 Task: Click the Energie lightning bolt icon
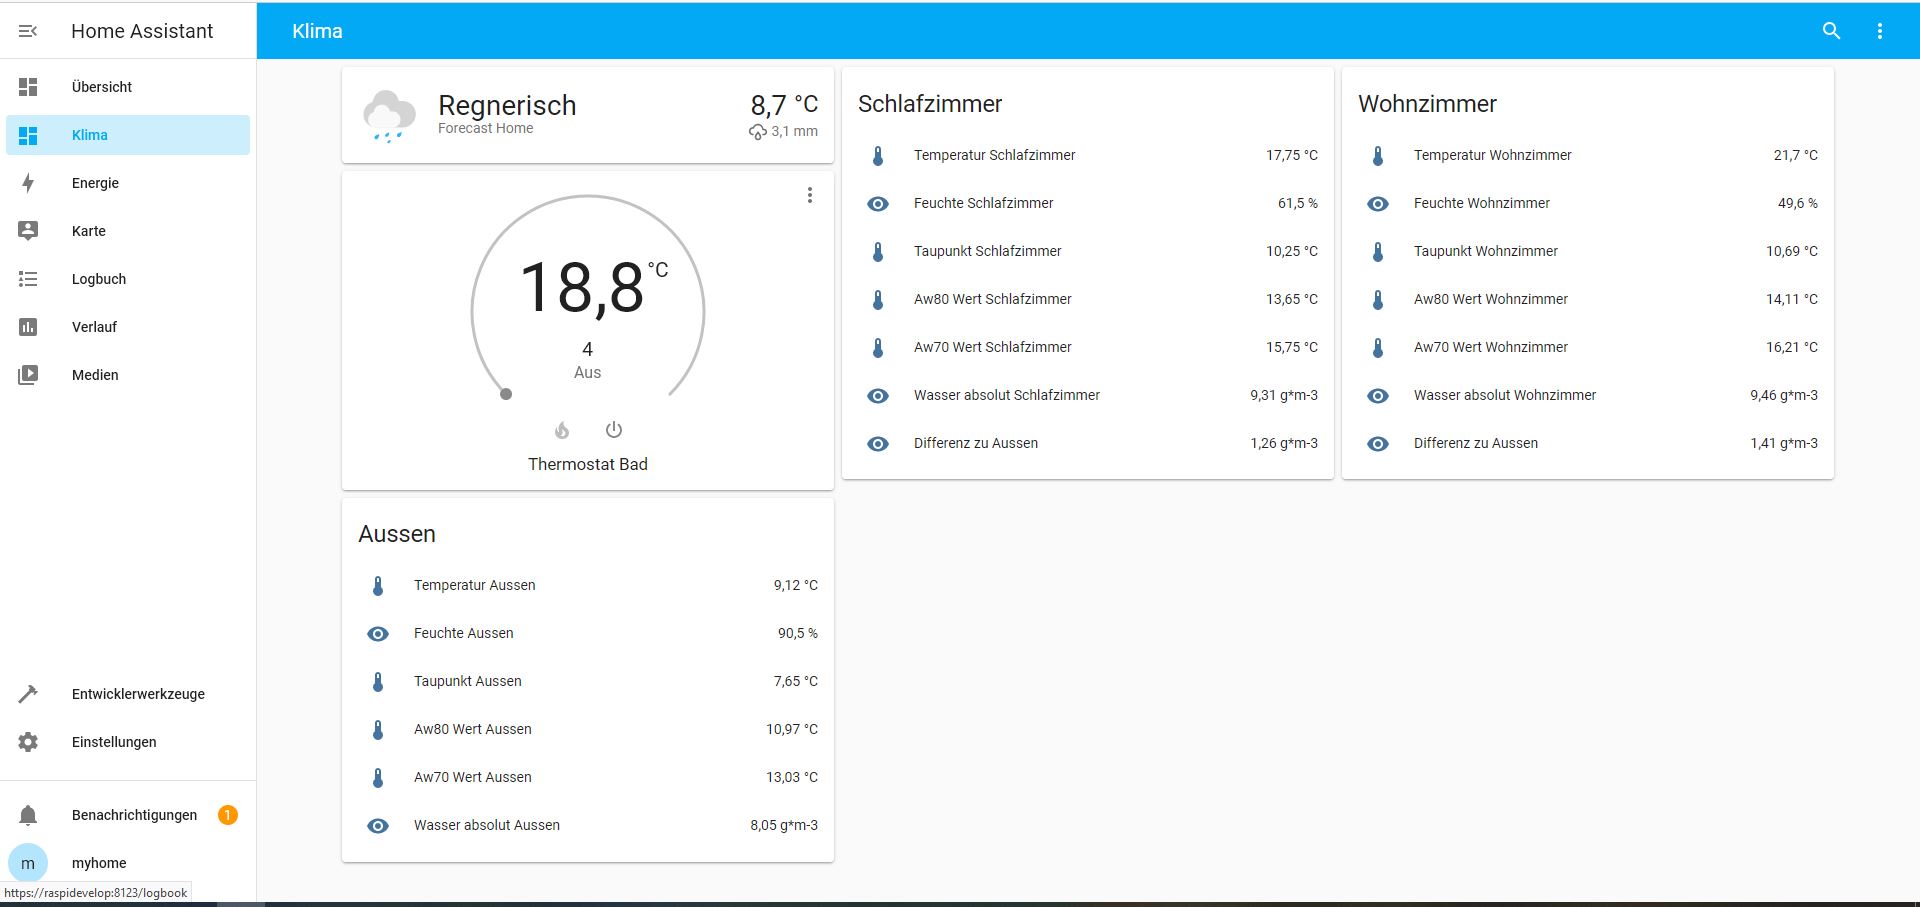28,183
